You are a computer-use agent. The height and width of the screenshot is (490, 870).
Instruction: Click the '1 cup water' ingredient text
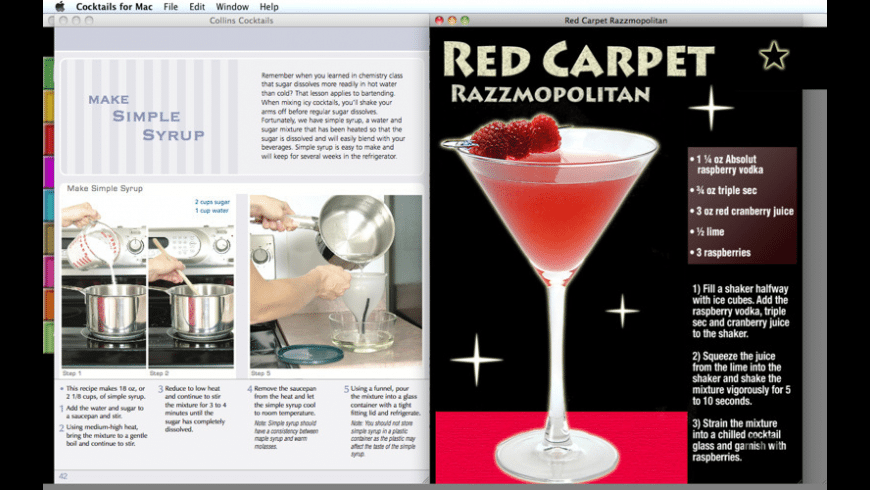pyautogui.click(x=211, y=211)
